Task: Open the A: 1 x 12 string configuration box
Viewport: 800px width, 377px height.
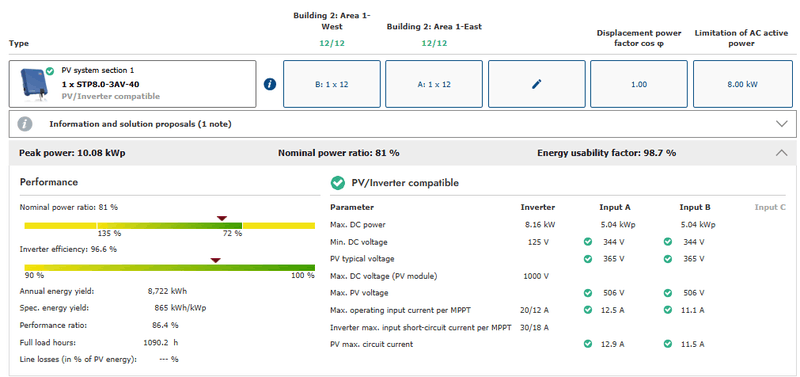Action: (434, 84)
